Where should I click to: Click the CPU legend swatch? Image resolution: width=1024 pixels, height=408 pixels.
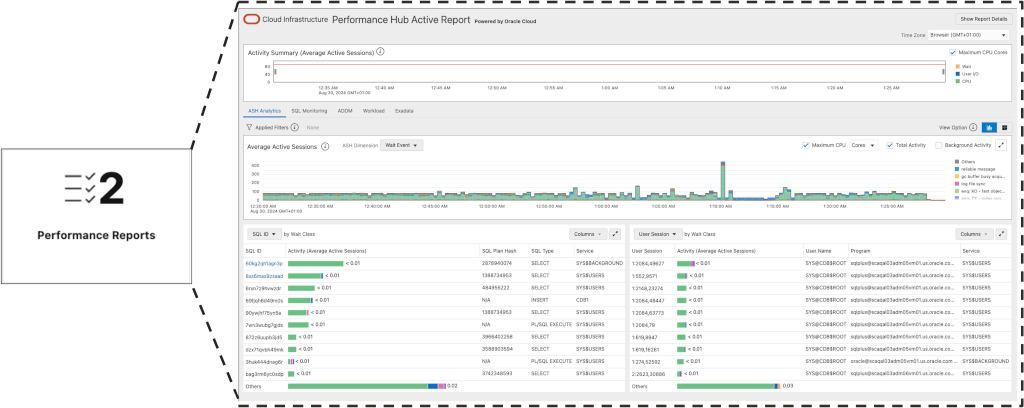pyautogui.click(x=957, y=82)
